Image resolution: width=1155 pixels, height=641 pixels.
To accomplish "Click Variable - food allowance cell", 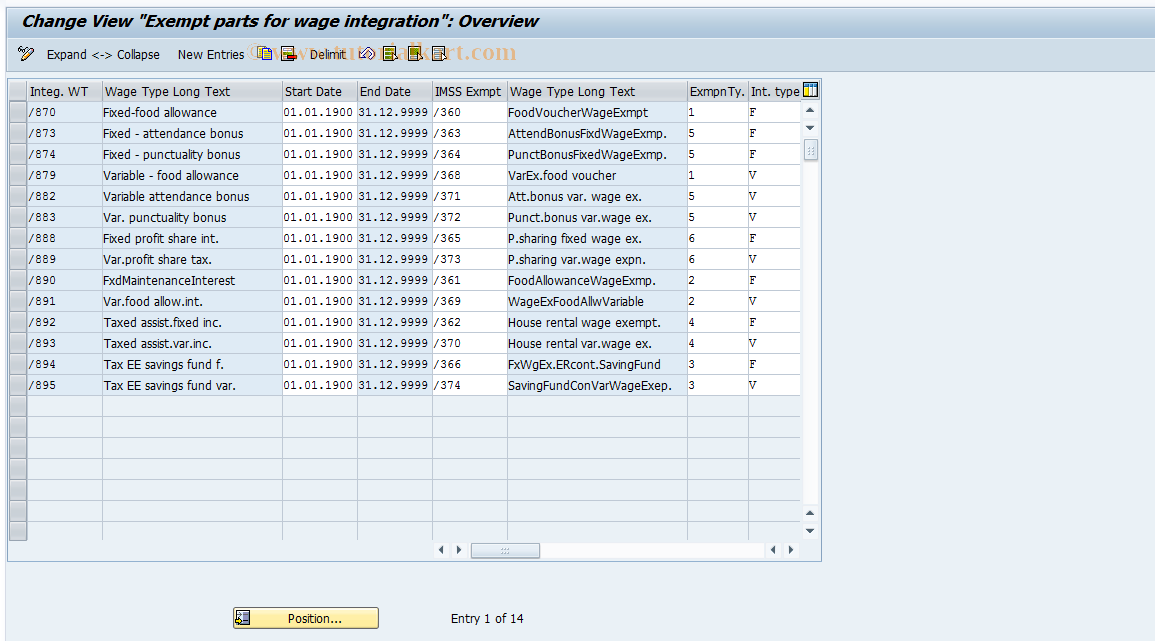I will (192, 175).
